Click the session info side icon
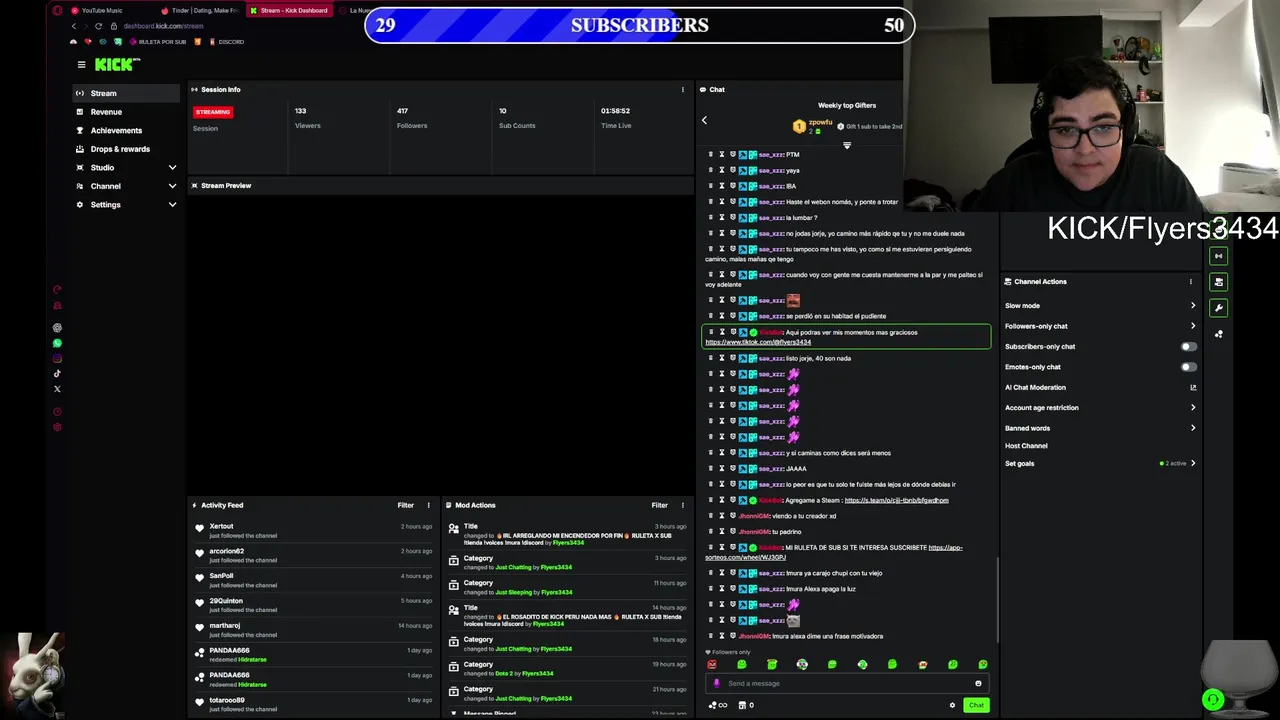Image resolution: width=1280 pixels, height=720 pixels. coord(1218,256)
